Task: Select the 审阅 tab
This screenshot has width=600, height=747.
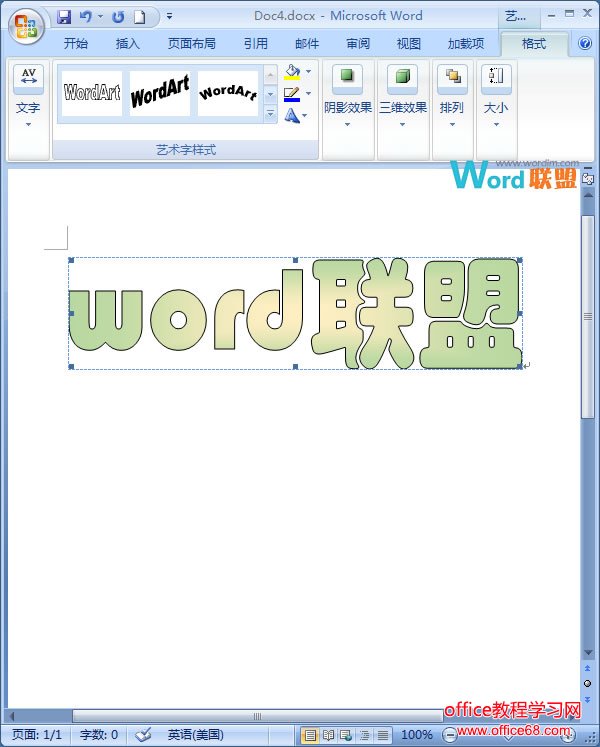Action: pos(358,44)
